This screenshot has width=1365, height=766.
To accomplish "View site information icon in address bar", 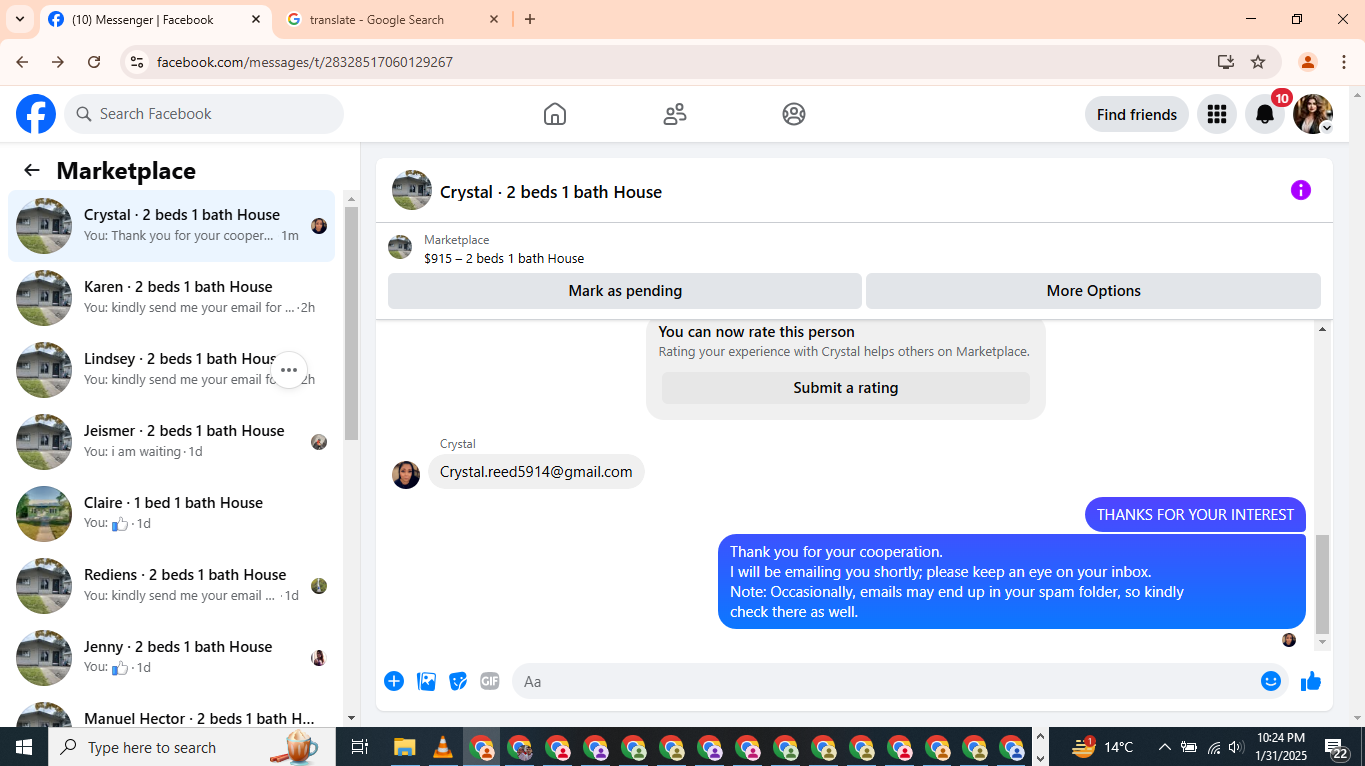I will pos(138,62).
